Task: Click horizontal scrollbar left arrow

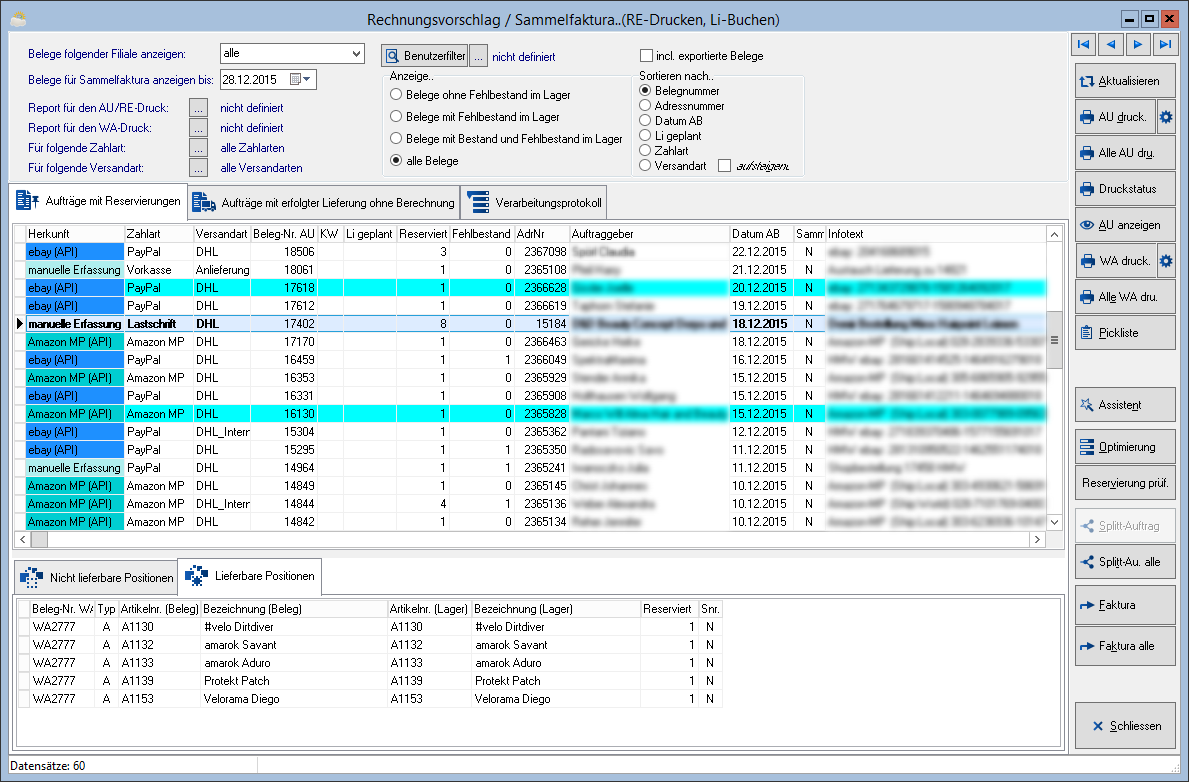Action: (23, 539)
